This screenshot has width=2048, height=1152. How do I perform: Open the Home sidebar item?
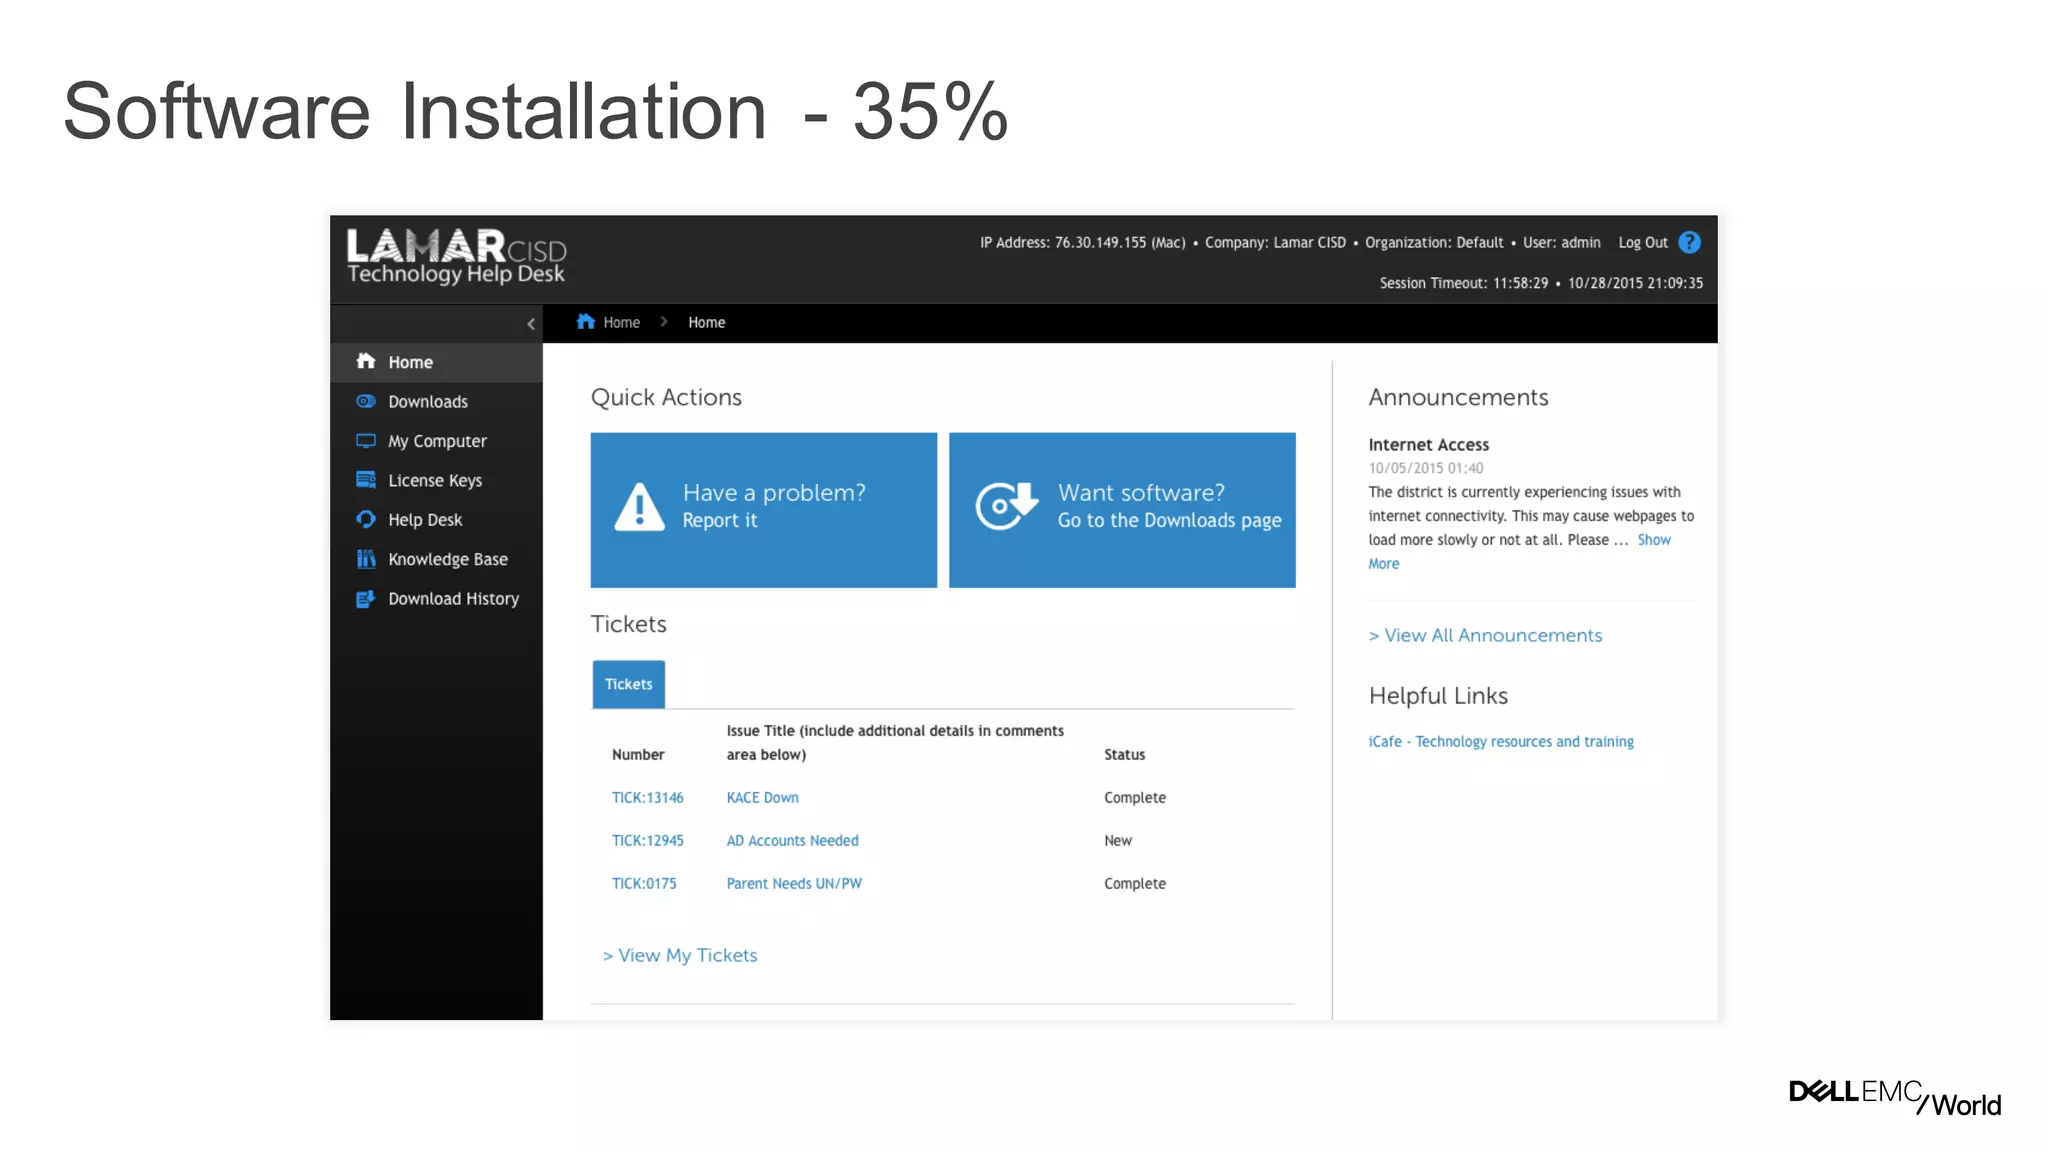coord(437,362)
